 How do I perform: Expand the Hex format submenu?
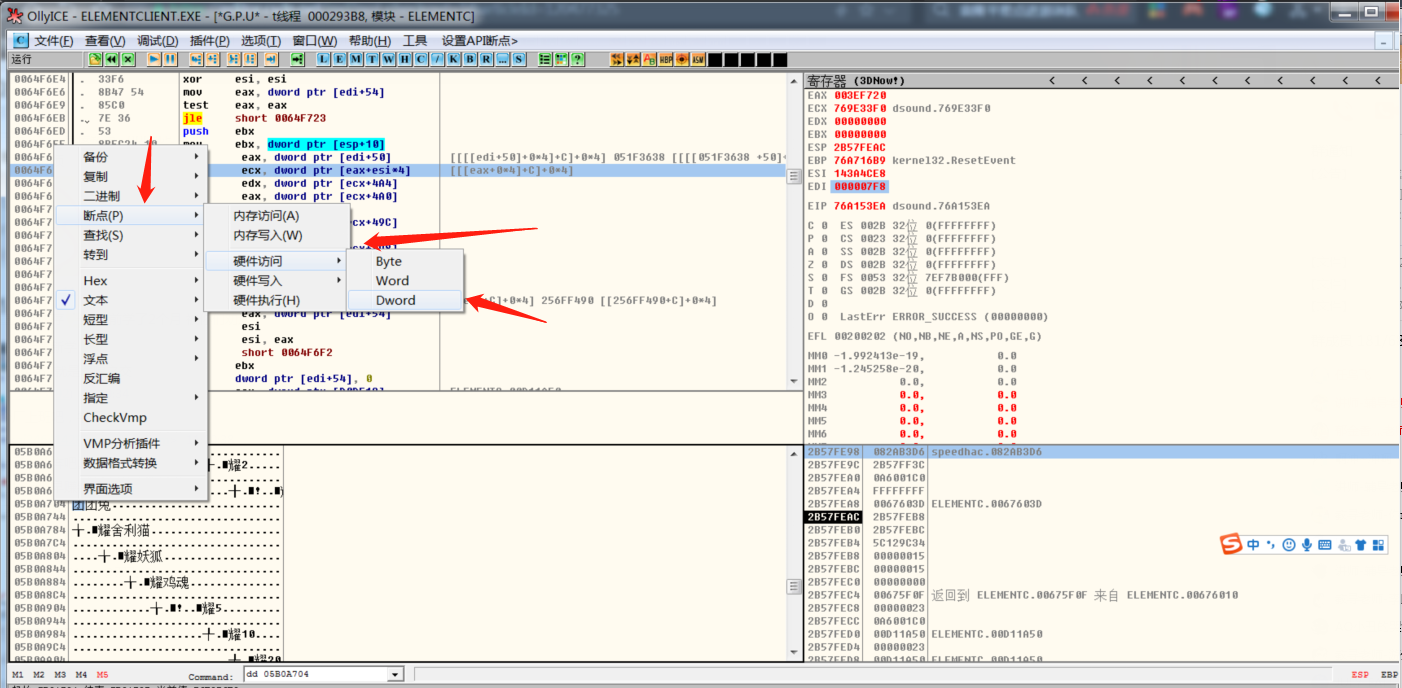[132, 281]
